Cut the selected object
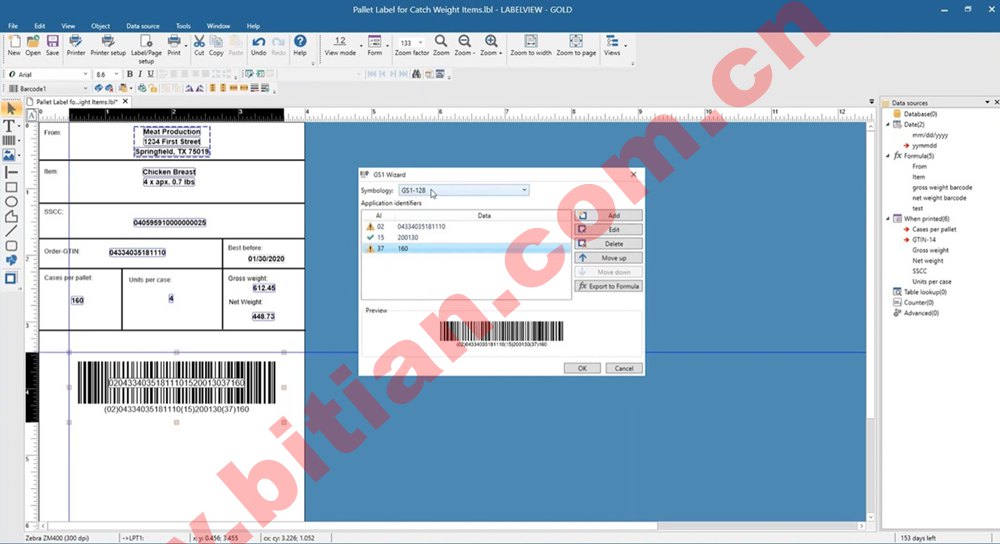The height and width of the screenshot is (544, 1000). click(199, 46)
